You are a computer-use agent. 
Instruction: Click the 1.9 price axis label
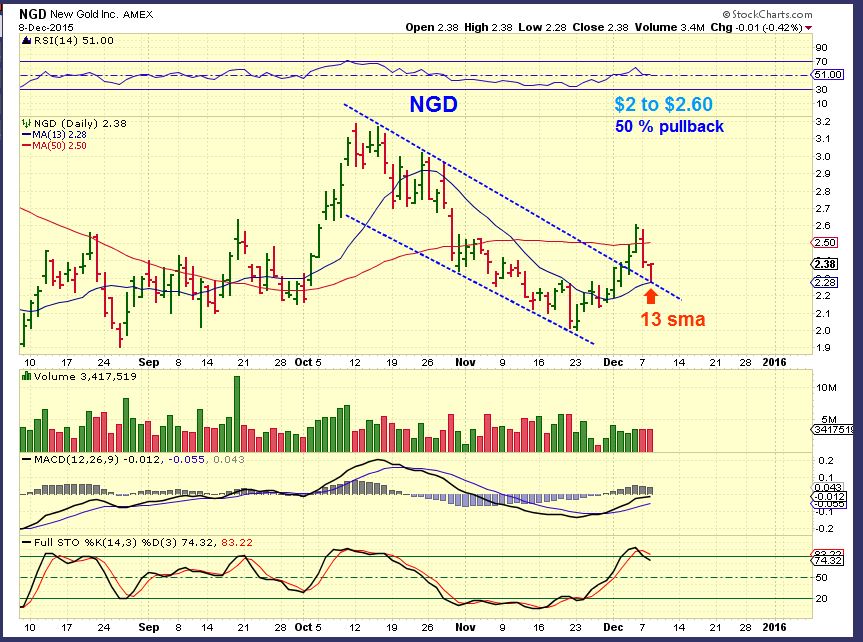(823, 347)
